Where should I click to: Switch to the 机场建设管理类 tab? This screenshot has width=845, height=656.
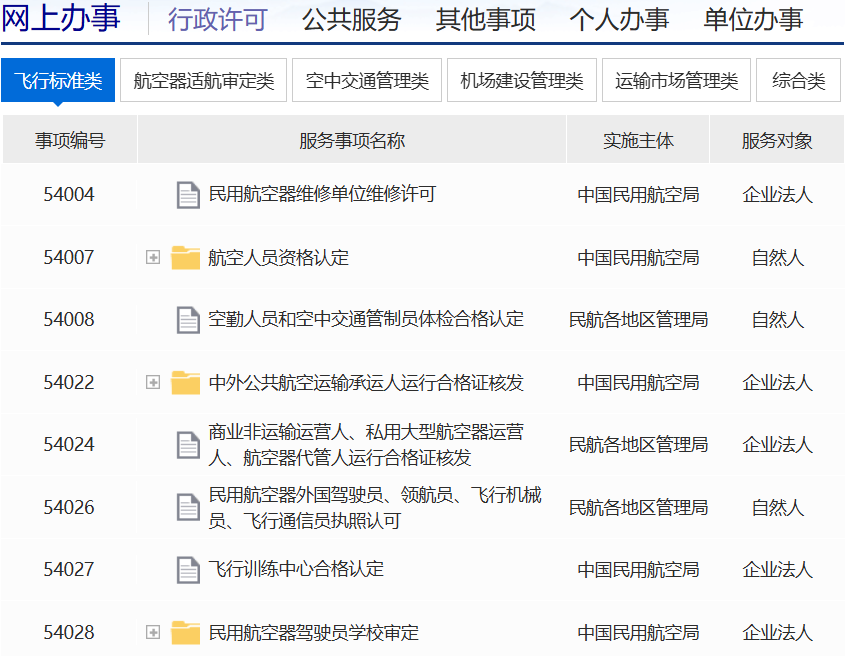(x=522, y=80)
